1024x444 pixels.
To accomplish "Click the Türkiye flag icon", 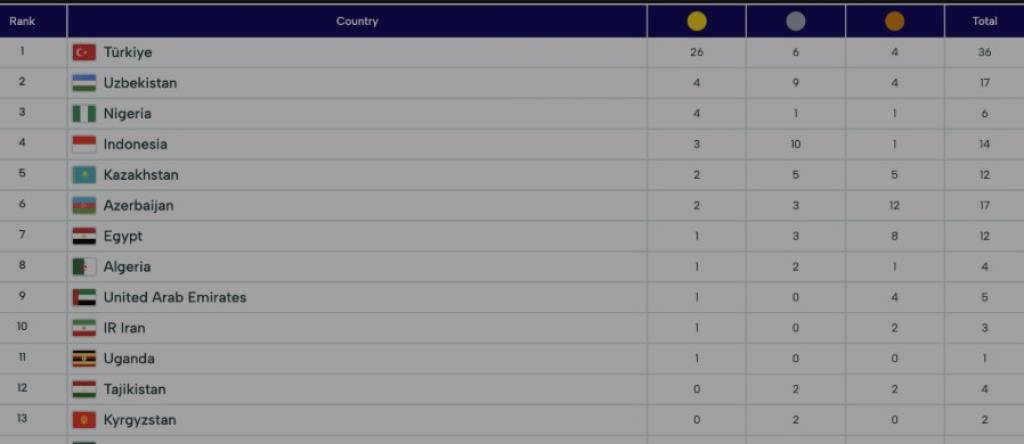I will [84, 52].
